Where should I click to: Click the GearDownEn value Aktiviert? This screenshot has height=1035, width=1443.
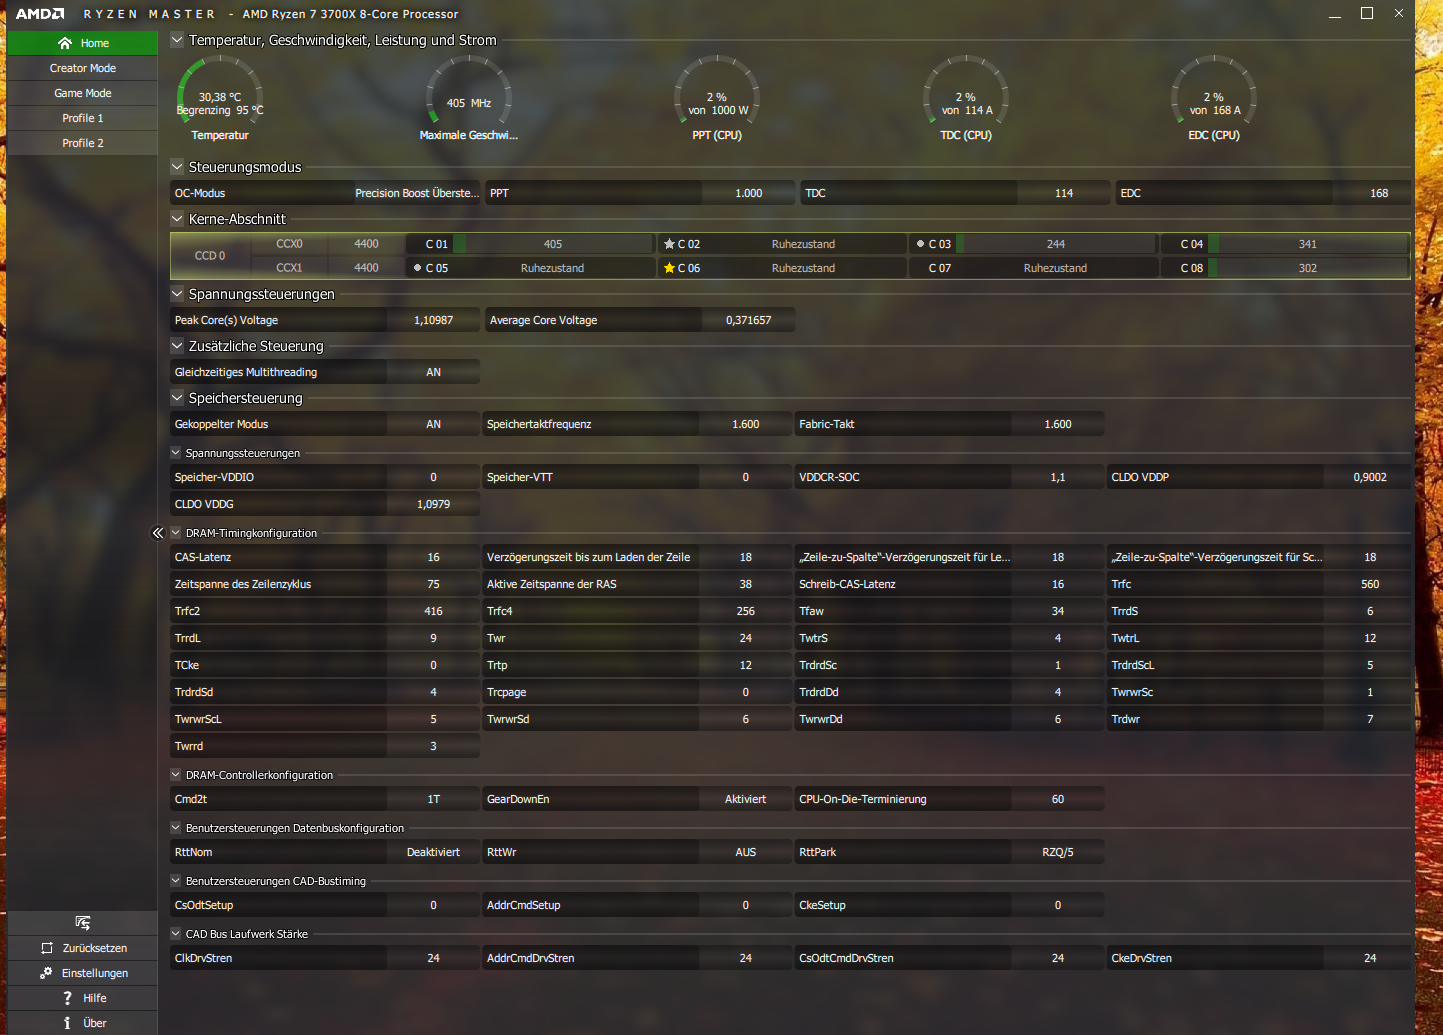tap(746, 799)
